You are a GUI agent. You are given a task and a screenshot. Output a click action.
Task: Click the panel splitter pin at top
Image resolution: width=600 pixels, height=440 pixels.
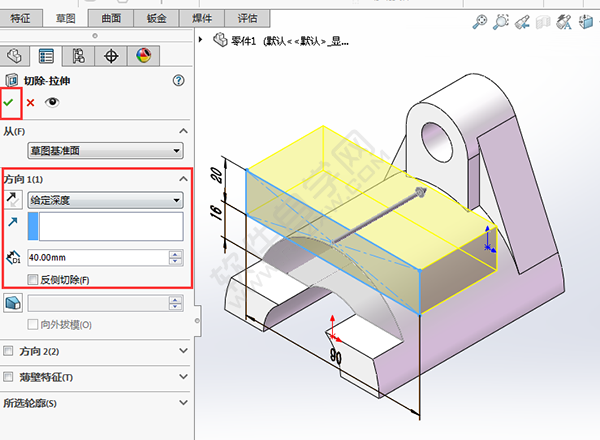click(x=95, y=36)
